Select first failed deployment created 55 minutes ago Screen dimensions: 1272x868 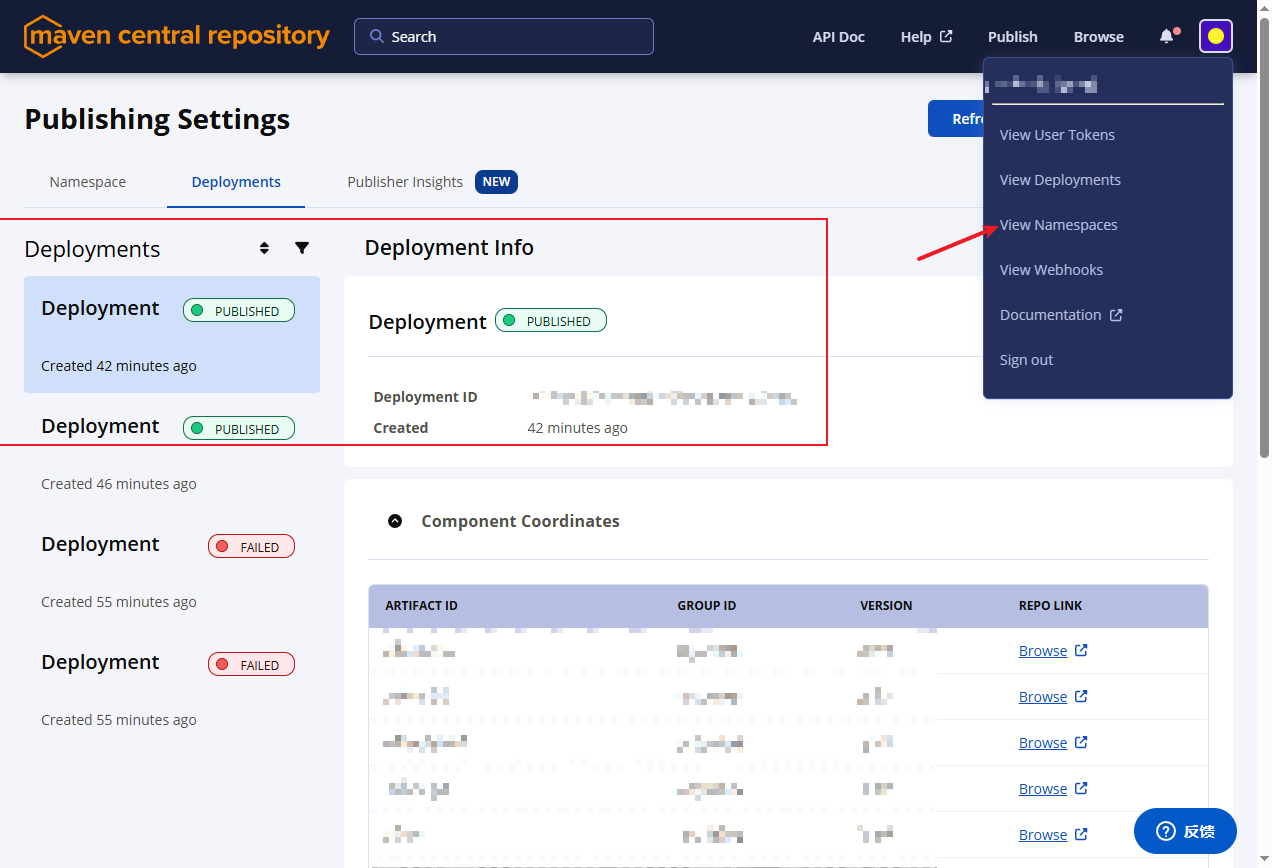[172, 571]
